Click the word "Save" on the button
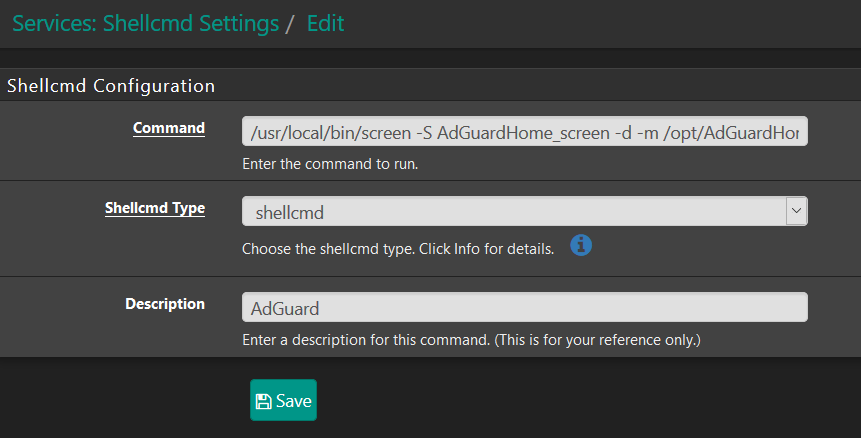This screenshot has width=861, height=438. point(294,401)
